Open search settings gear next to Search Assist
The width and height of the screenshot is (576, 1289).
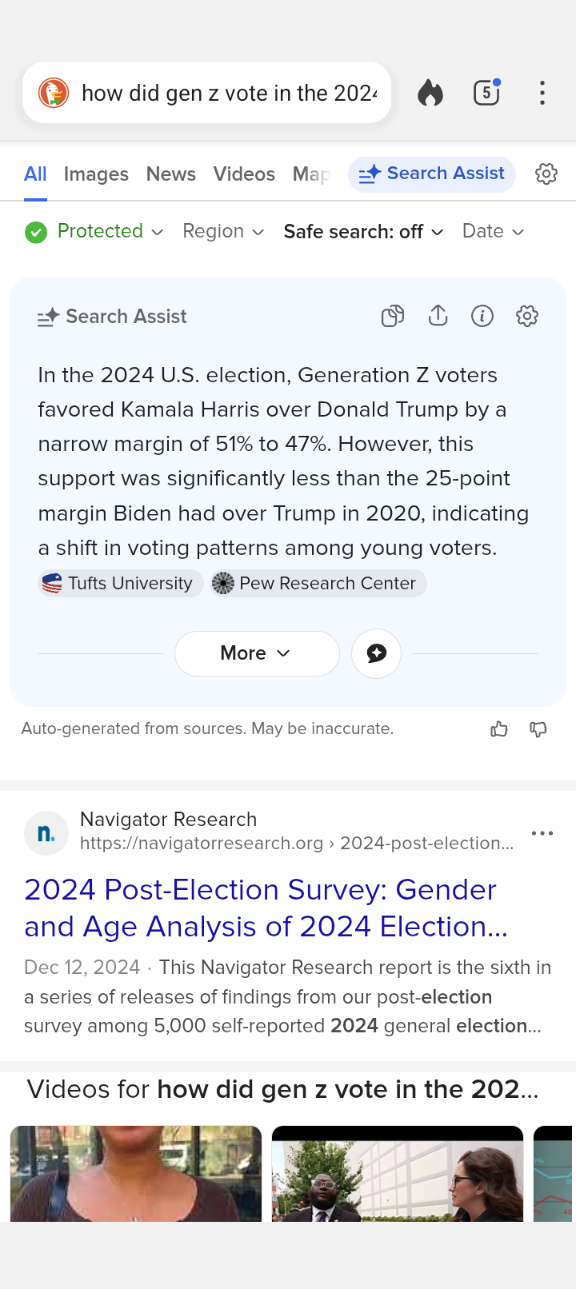546,174
